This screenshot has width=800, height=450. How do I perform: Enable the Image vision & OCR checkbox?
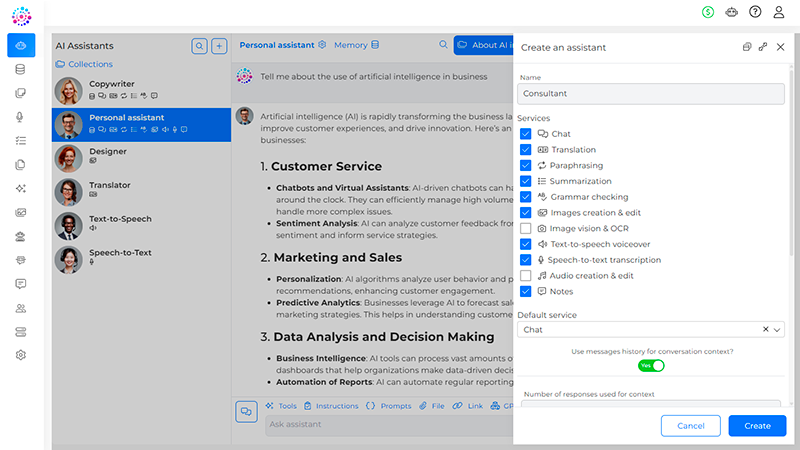[x=526, y=228]
